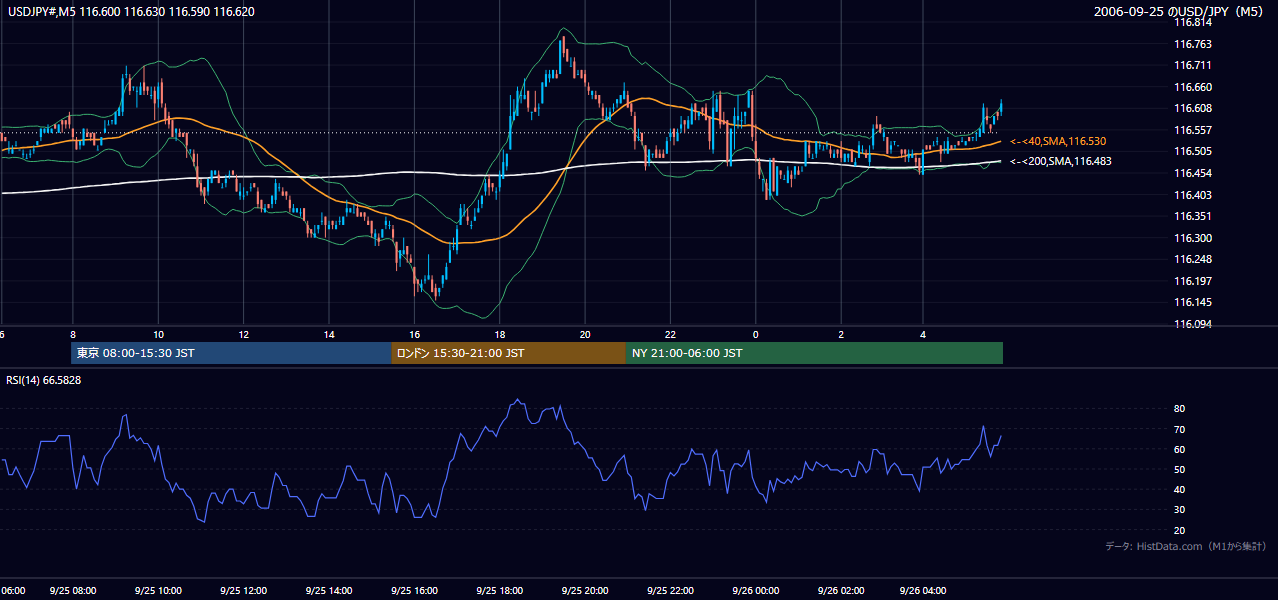Click the '2006-09-25 のUSD/JPY (M5)' chart title
Screen dimensions: 1278x600
(x=1179, y=12)
